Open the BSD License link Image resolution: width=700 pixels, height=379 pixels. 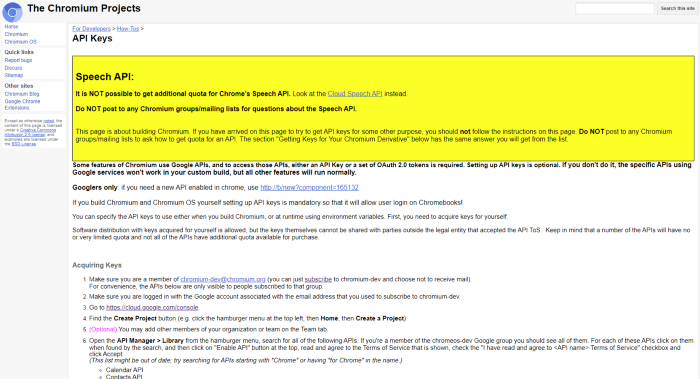(24, 144)
